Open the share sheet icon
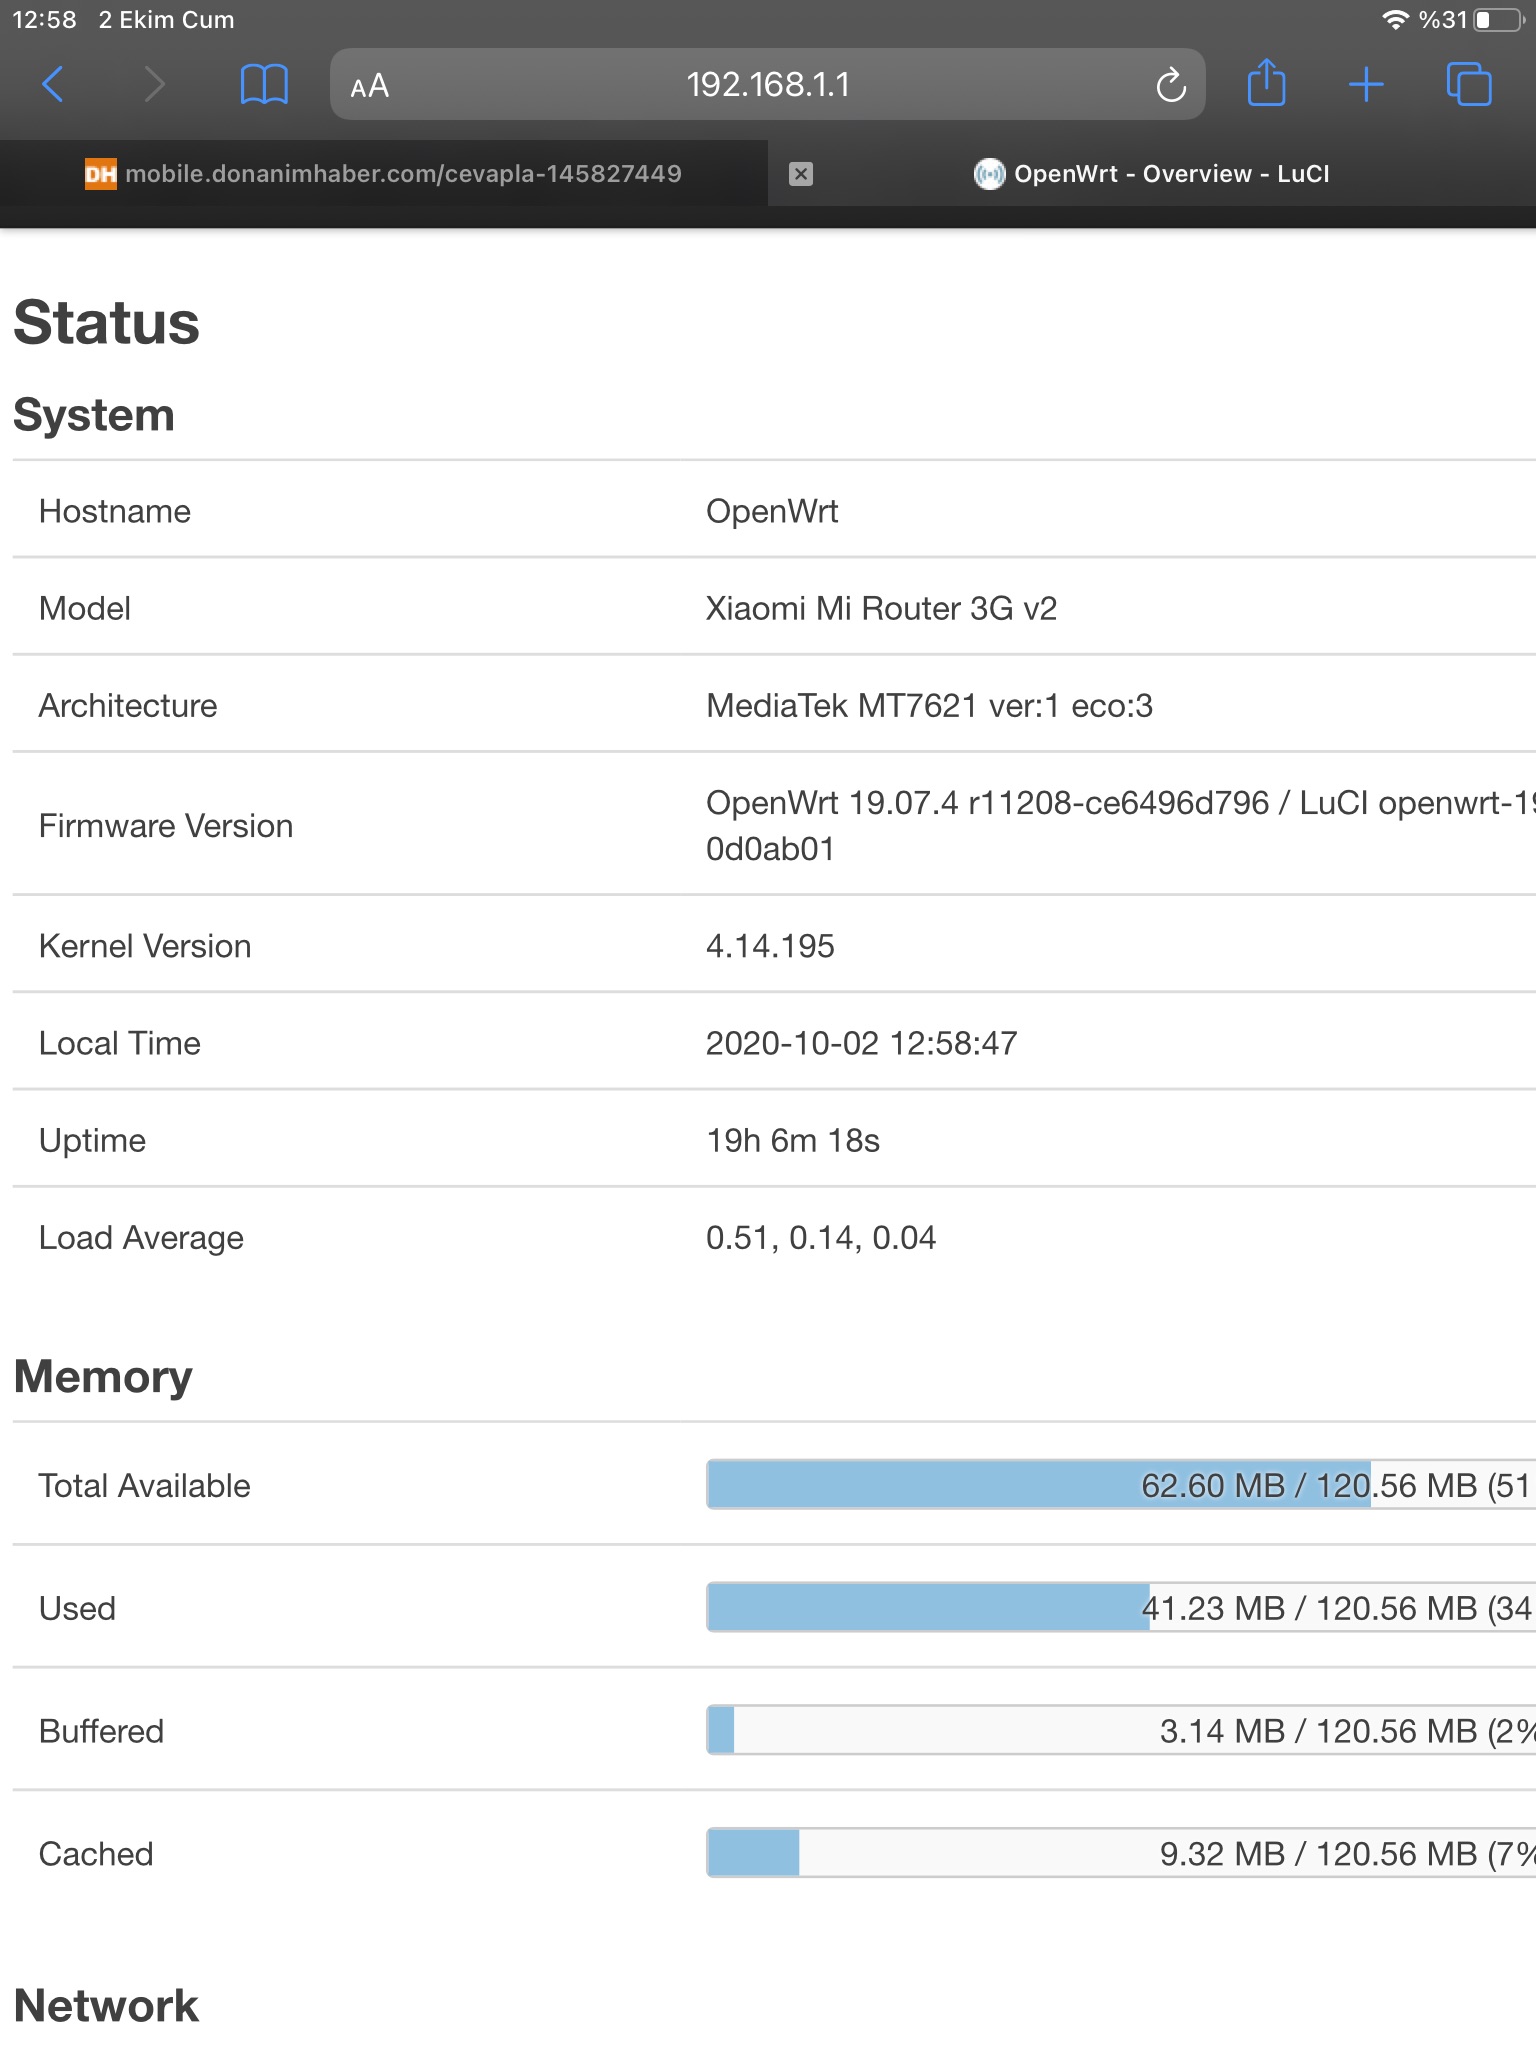This screenshot has width=1536, height=2048. pos(1266,82)
